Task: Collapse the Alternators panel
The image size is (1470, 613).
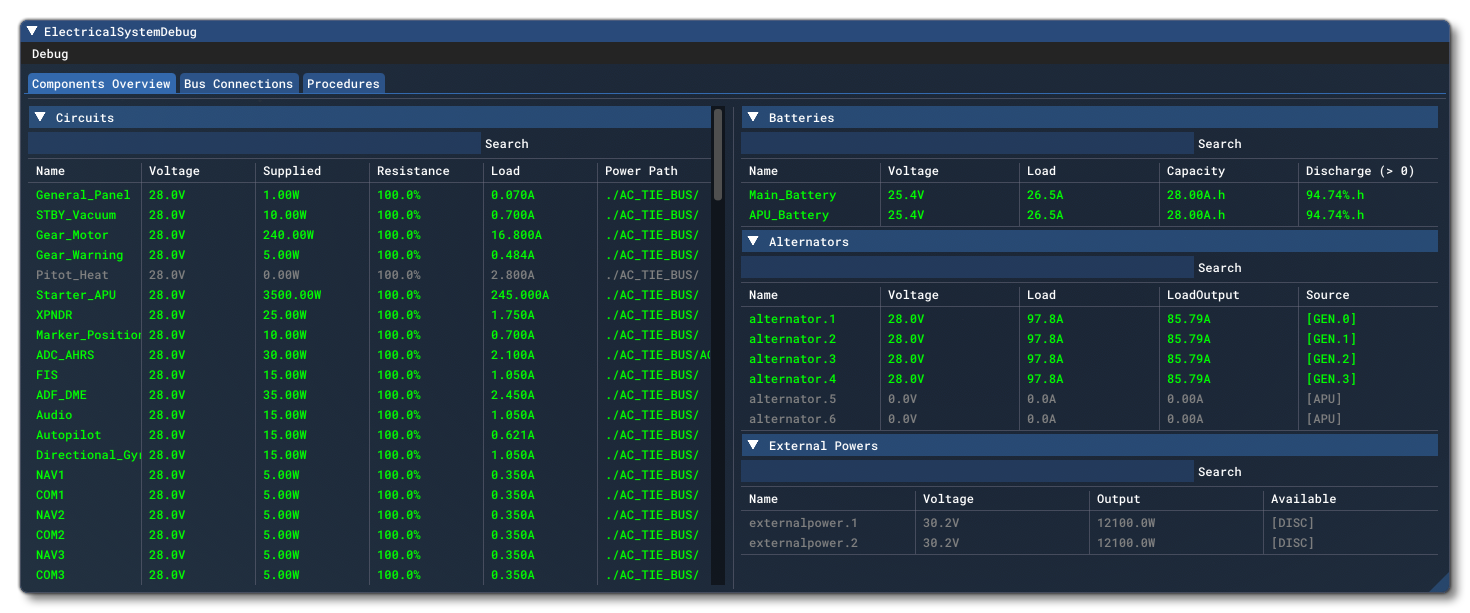Action: (x=752, y=241)
